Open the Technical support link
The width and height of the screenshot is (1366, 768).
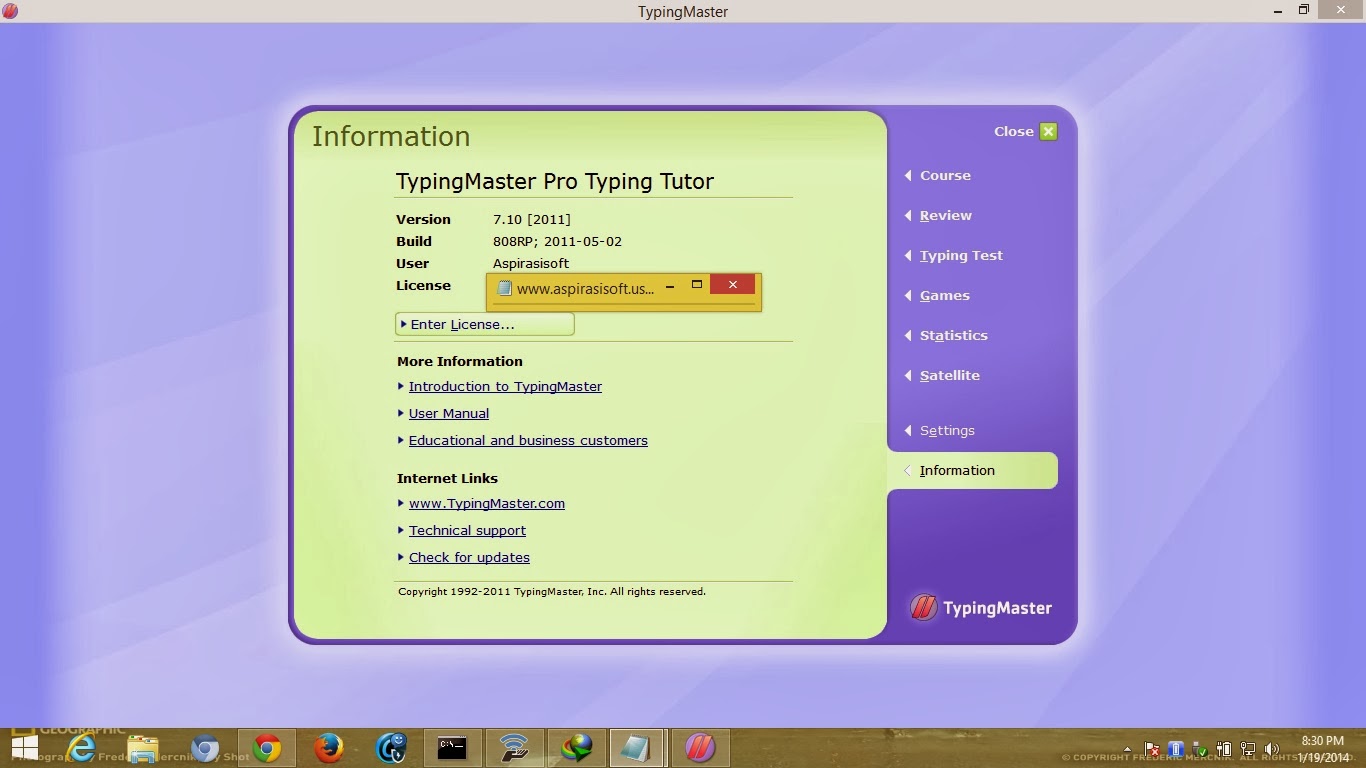coord(467,530)
